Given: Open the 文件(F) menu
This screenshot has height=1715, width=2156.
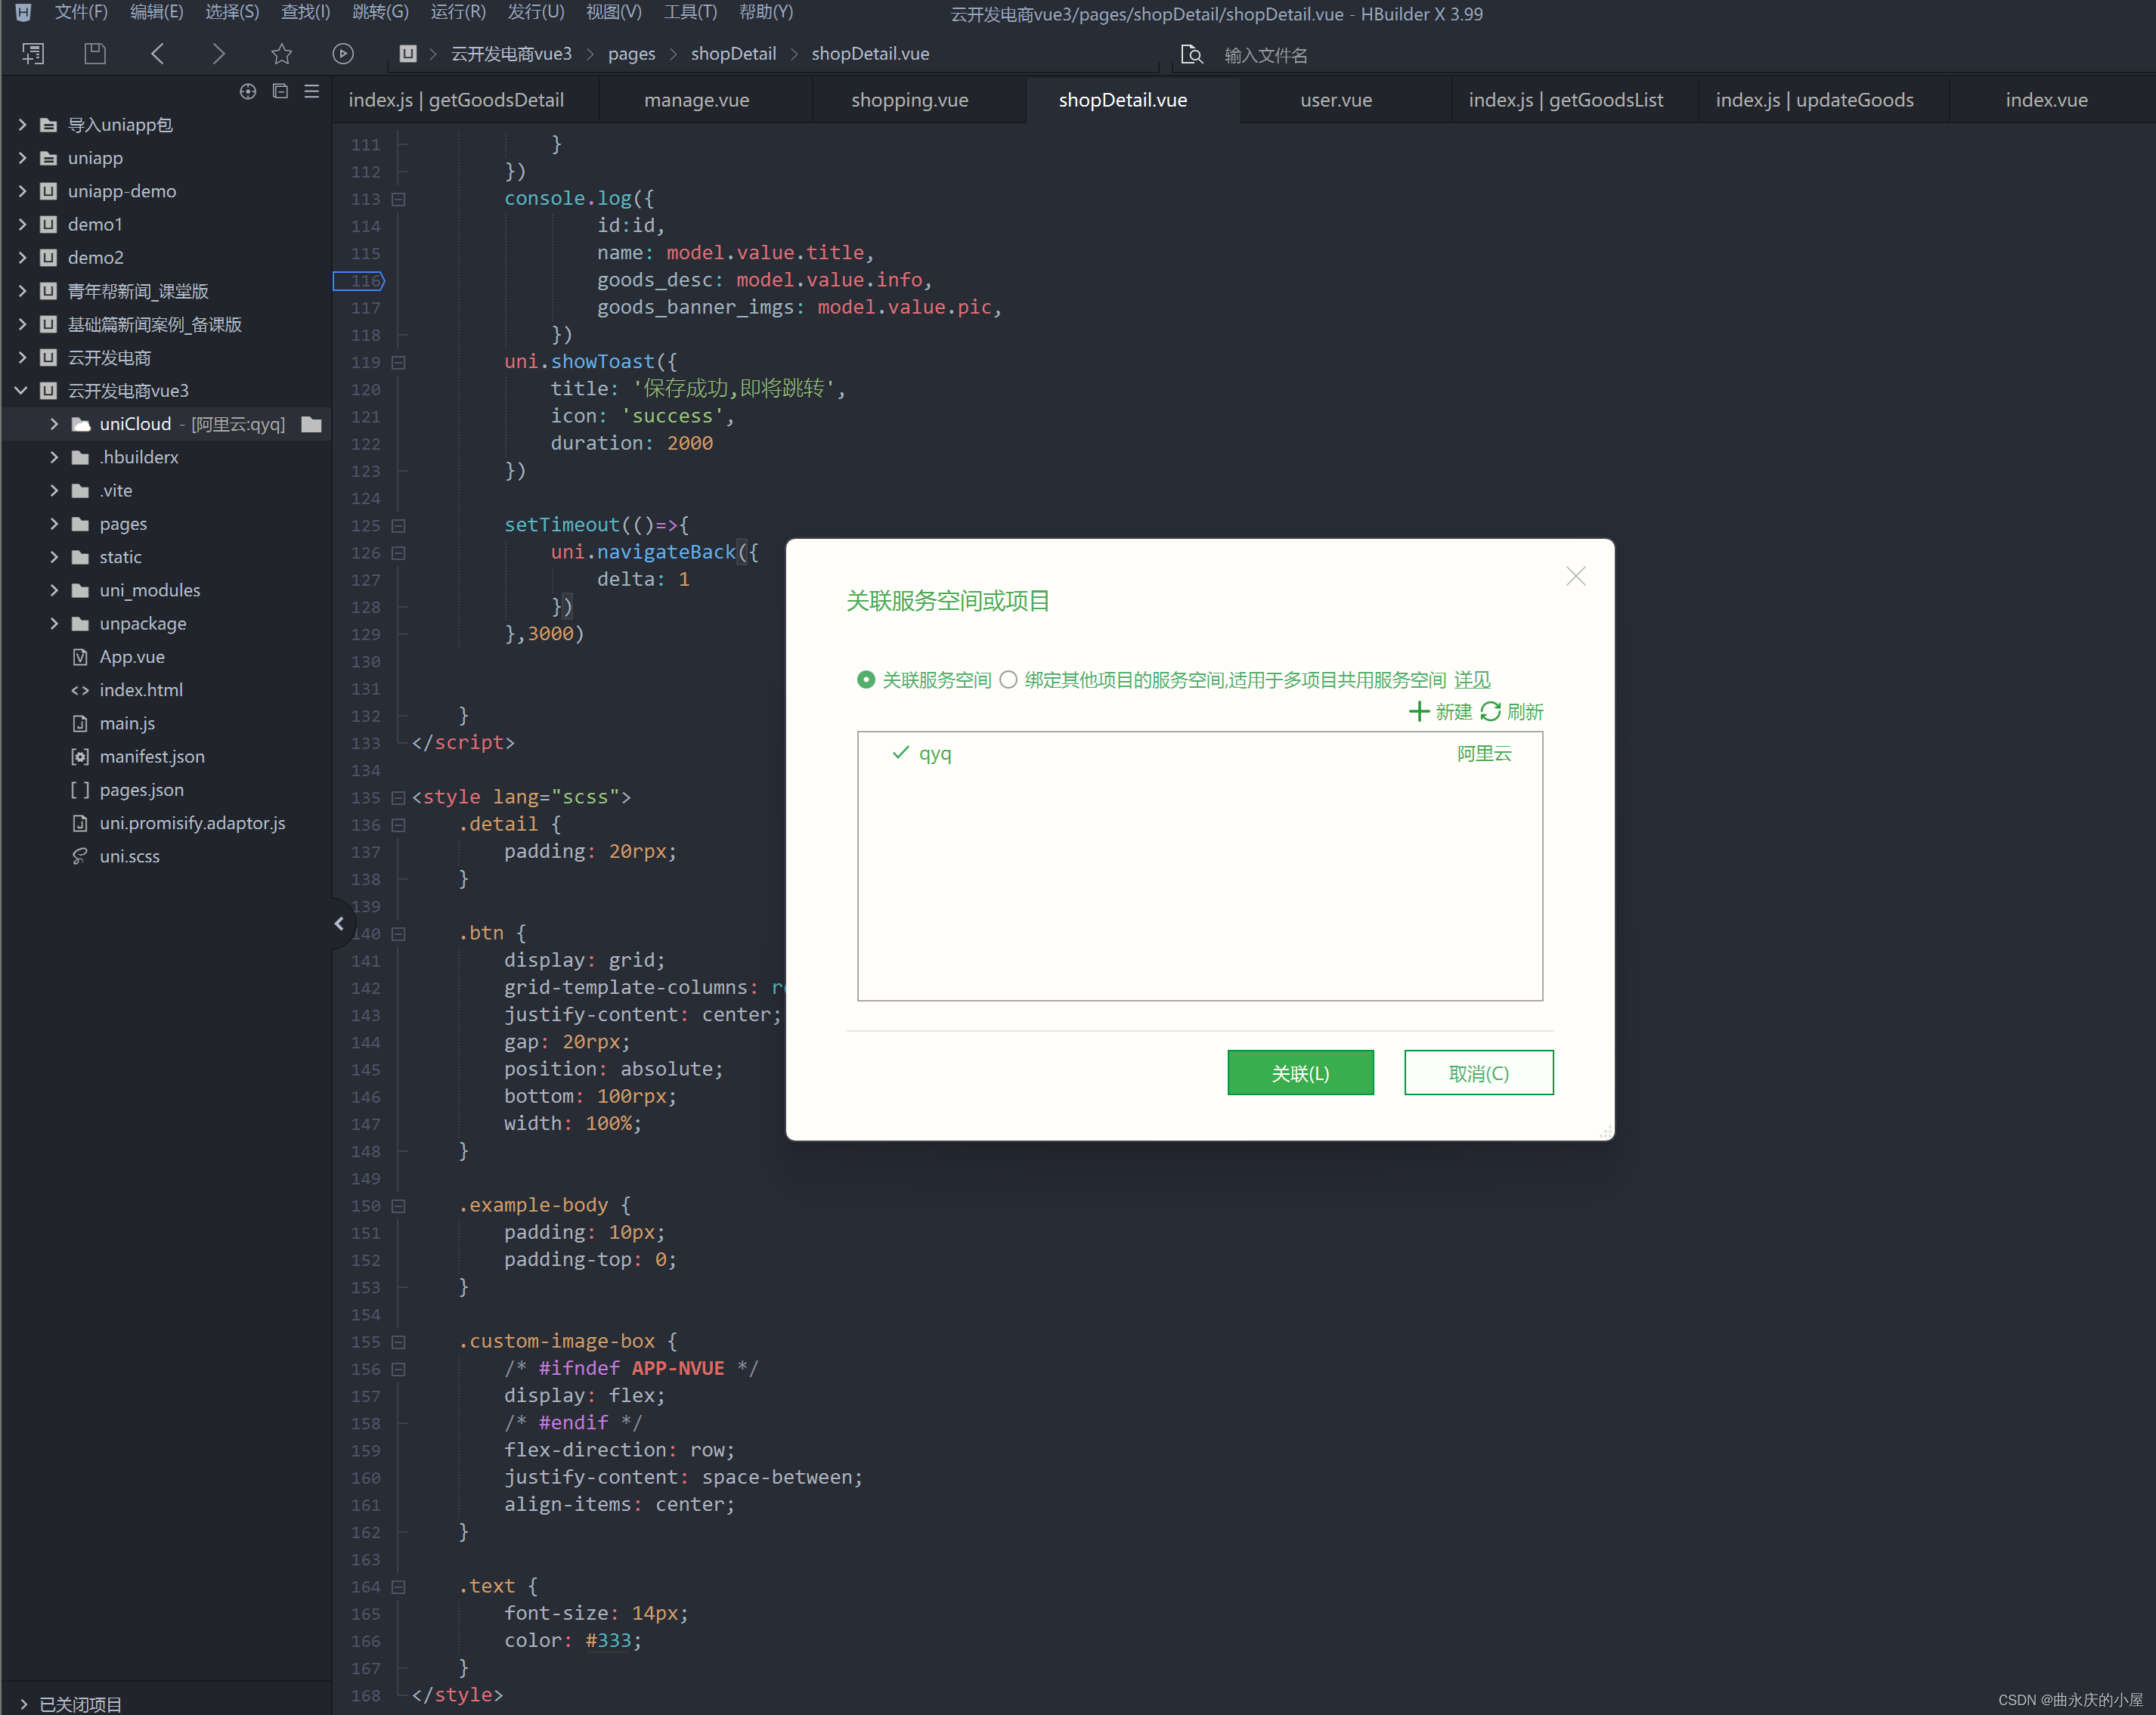Looking at the screenshot, I should 81,12.
